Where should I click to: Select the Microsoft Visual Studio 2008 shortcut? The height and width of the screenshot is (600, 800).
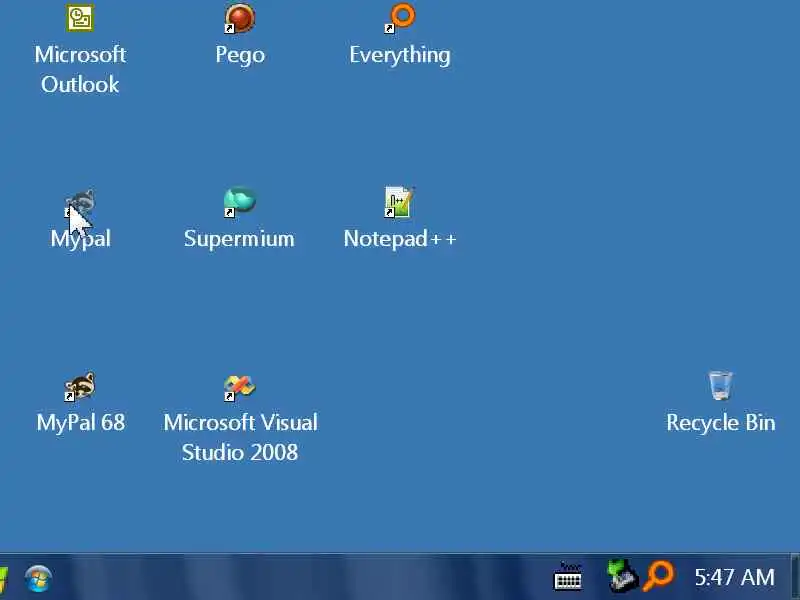pos(240,388)
